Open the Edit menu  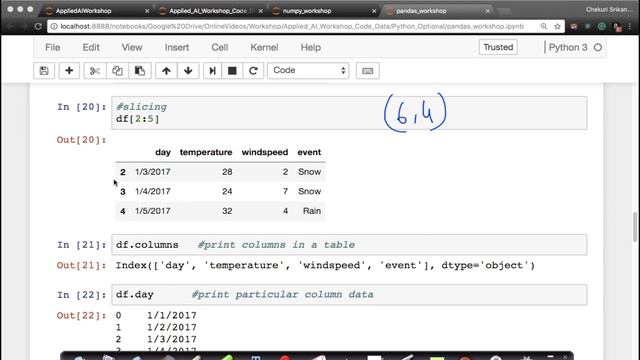click(x=91, y=47)
